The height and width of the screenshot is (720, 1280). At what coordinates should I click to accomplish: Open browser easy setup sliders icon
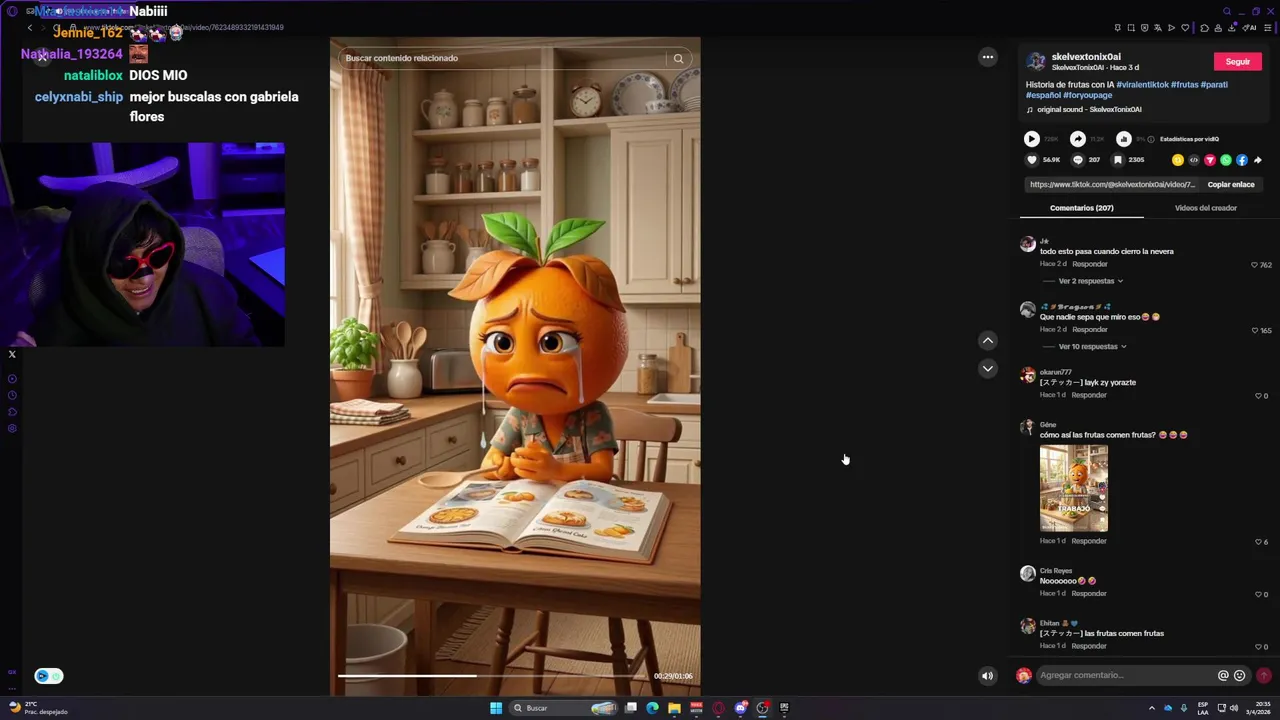pos(1267,28)
